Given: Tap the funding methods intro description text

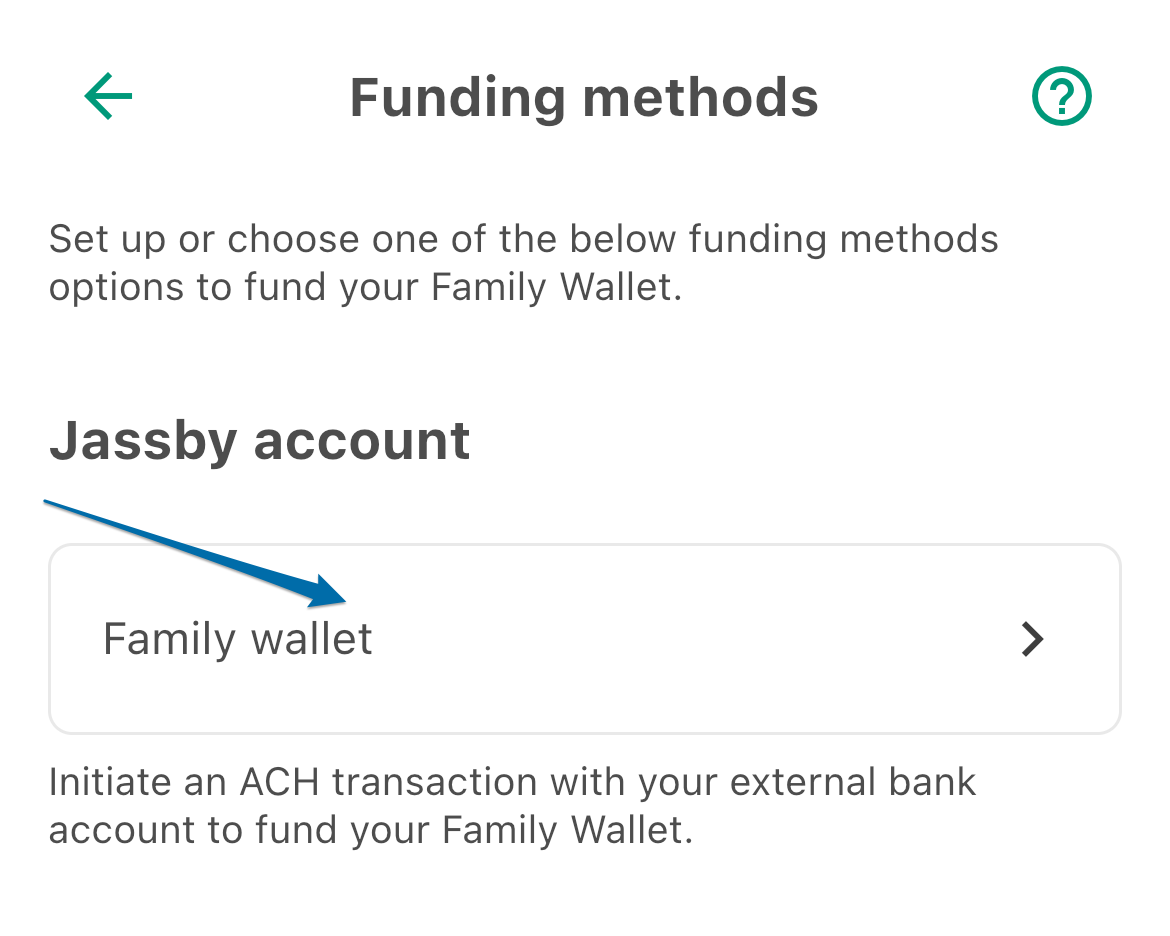Looking at the screenshot, I should 523,263.
